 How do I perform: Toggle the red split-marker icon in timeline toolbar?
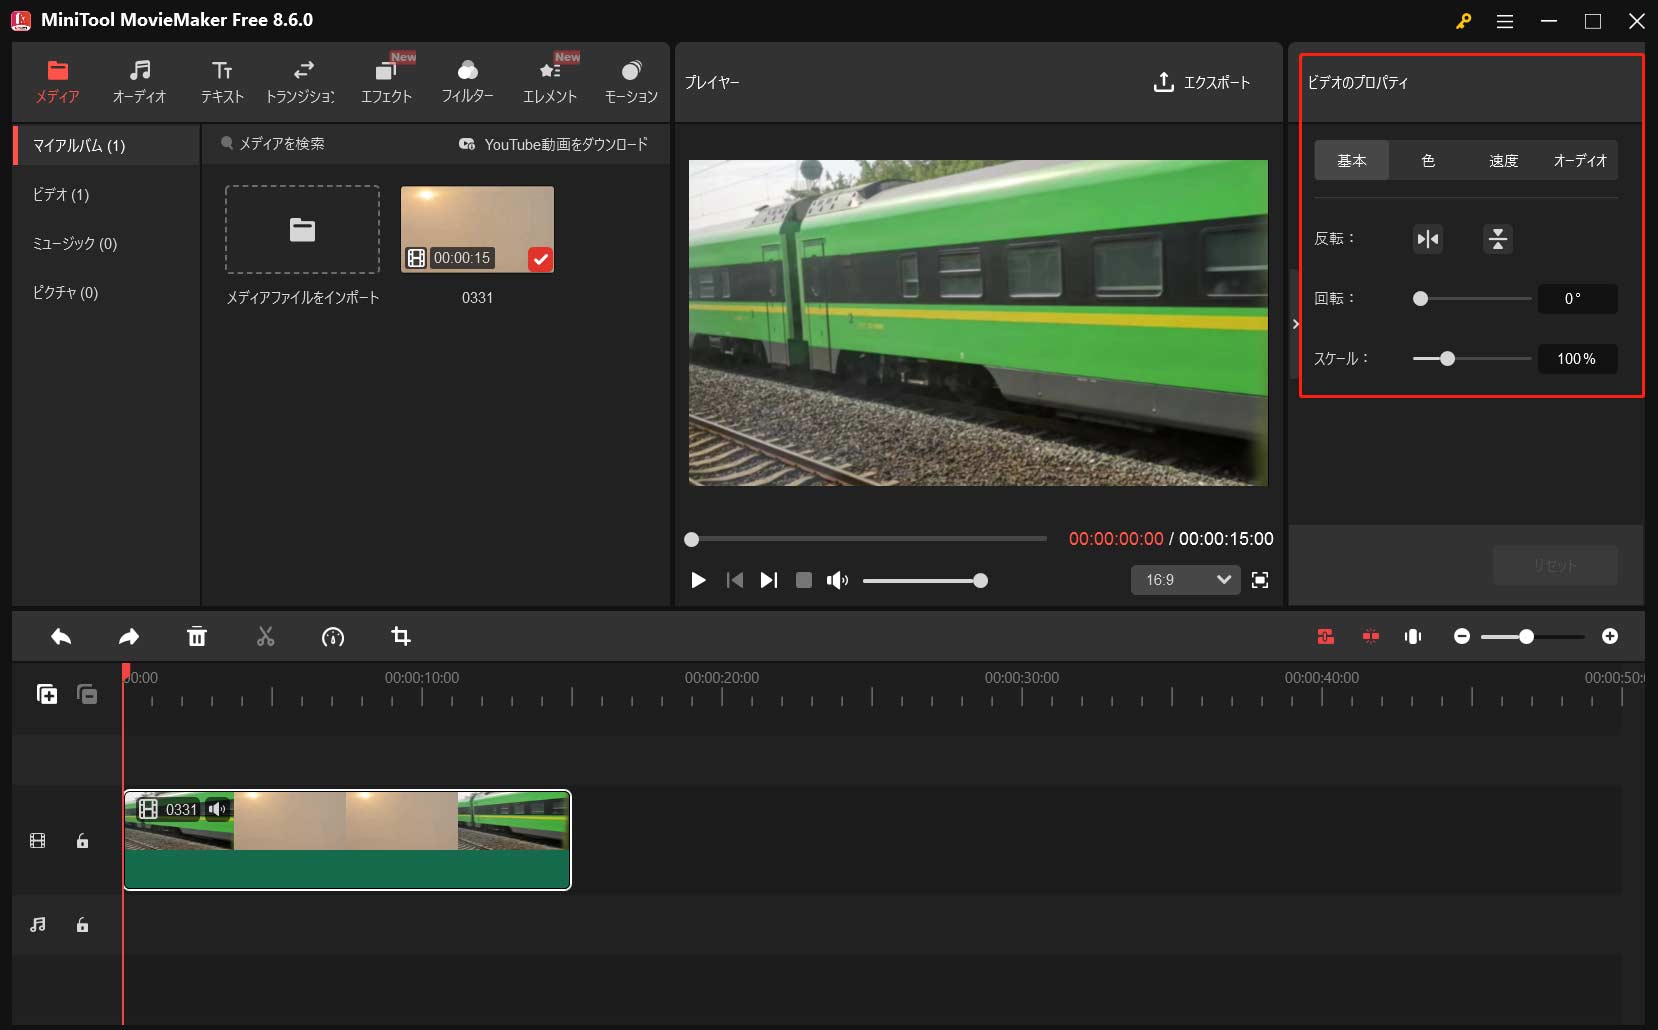[1370, 637]
